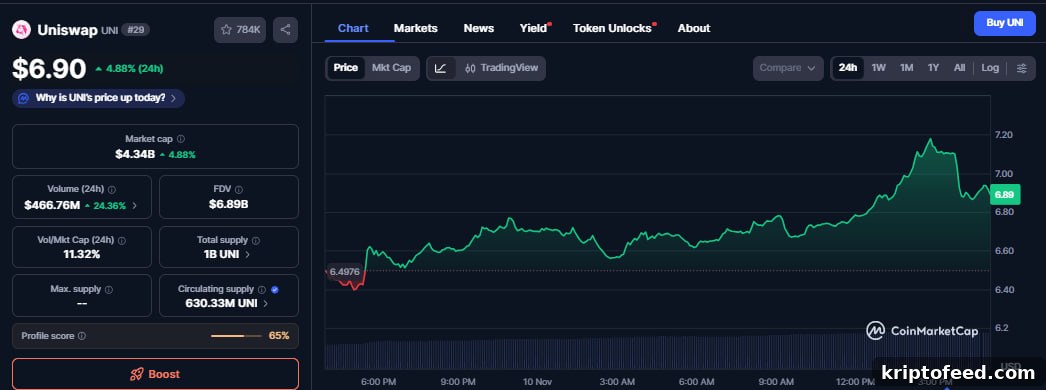Set chart range to 1W
Image resolution: width=1046 pixels, height=390 pixels.
tap(879, 68)
